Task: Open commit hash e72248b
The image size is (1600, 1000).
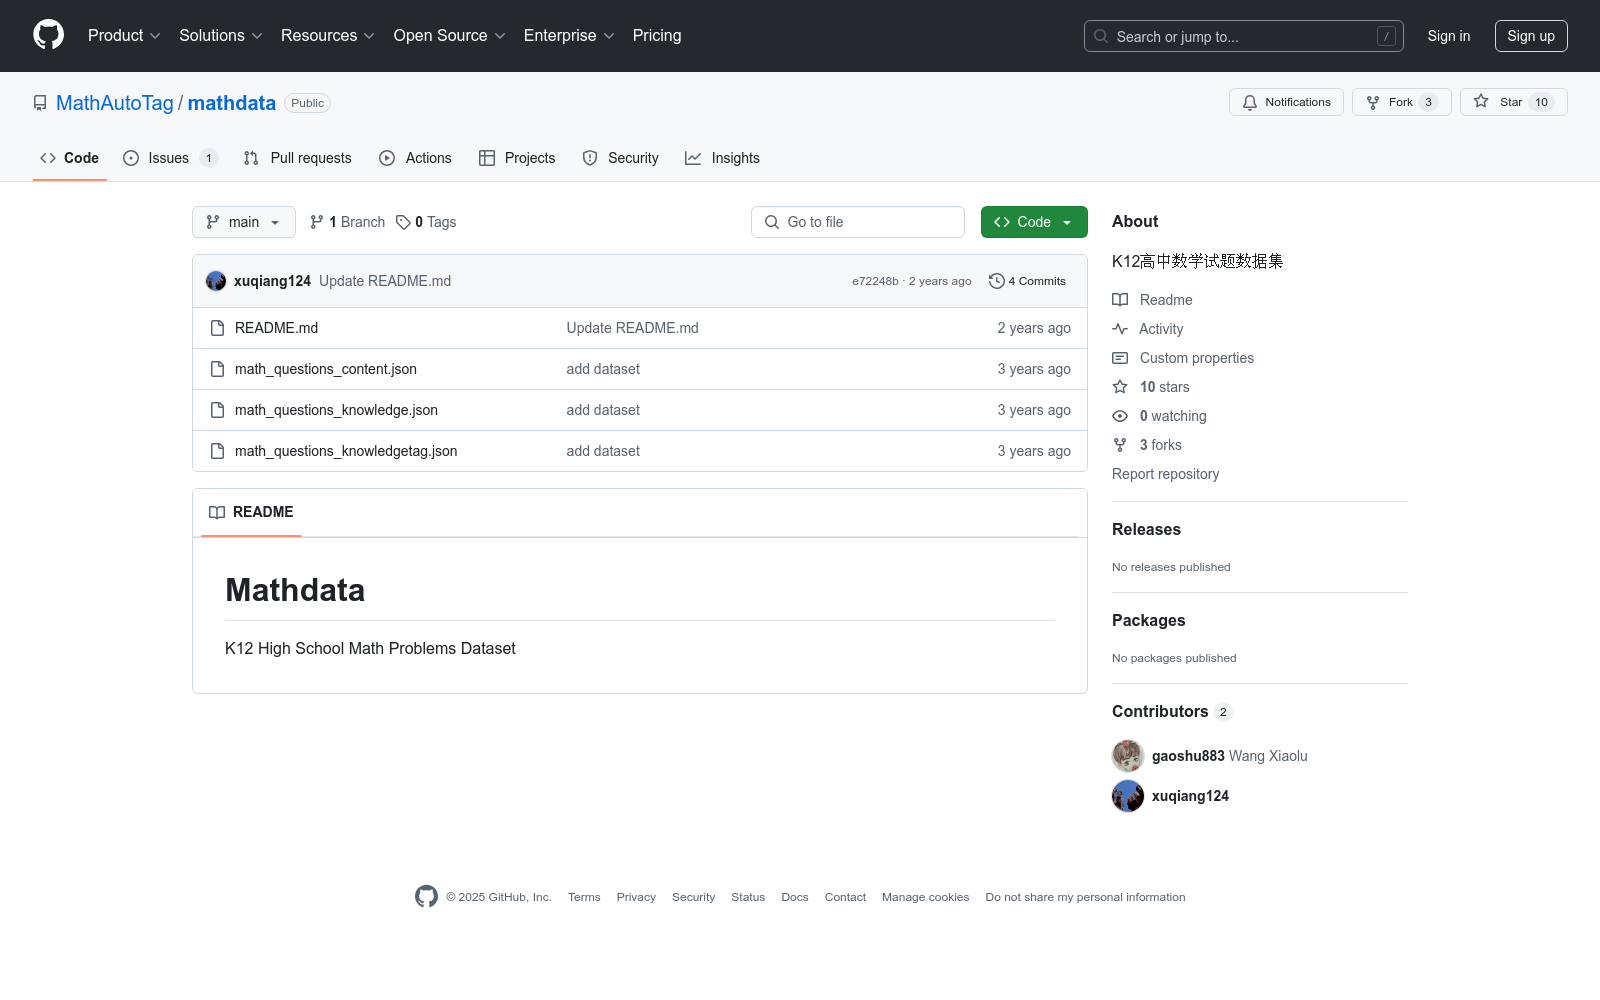Action: coord(875,281)
